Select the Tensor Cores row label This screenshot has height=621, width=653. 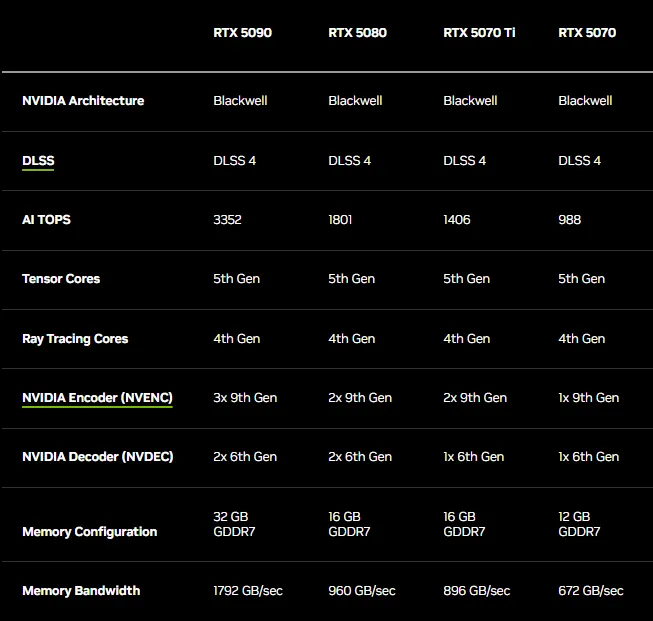point(61,278)
